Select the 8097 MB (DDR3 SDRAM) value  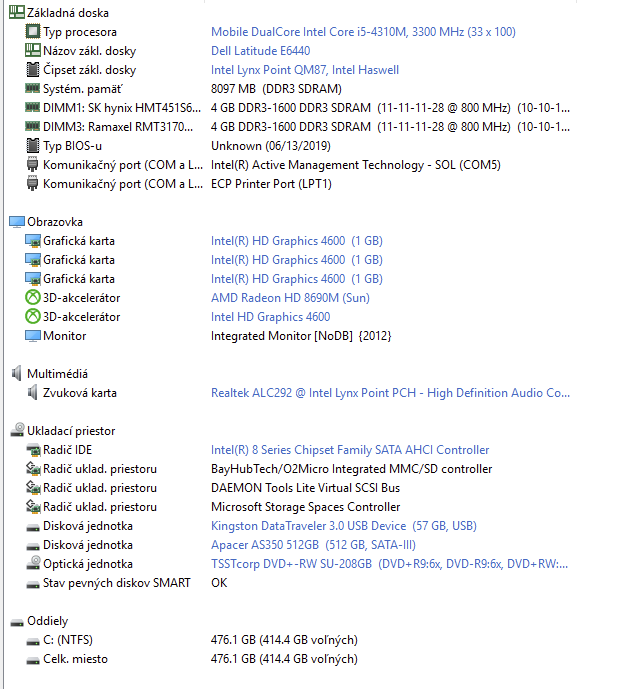[x=276, y=89]
